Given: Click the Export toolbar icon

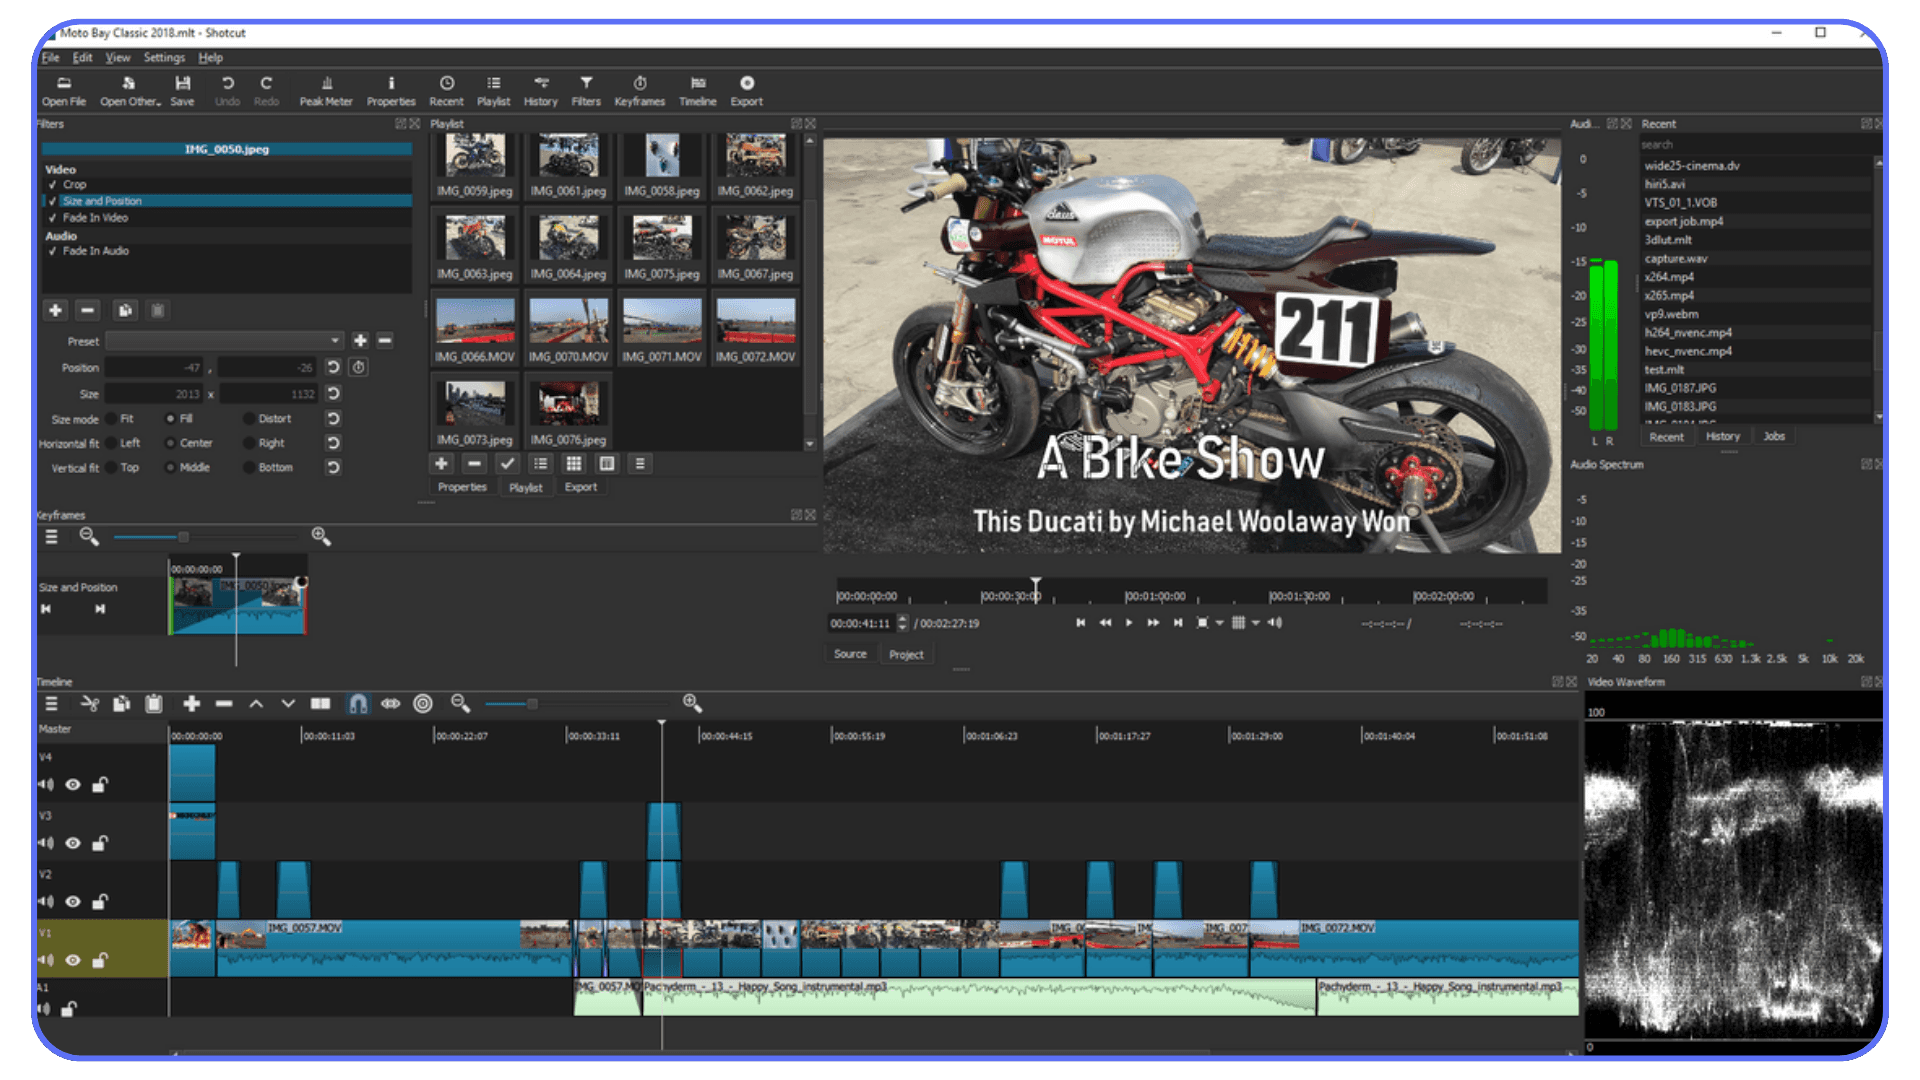Looking at the screenshot, I should click(746, 90).
